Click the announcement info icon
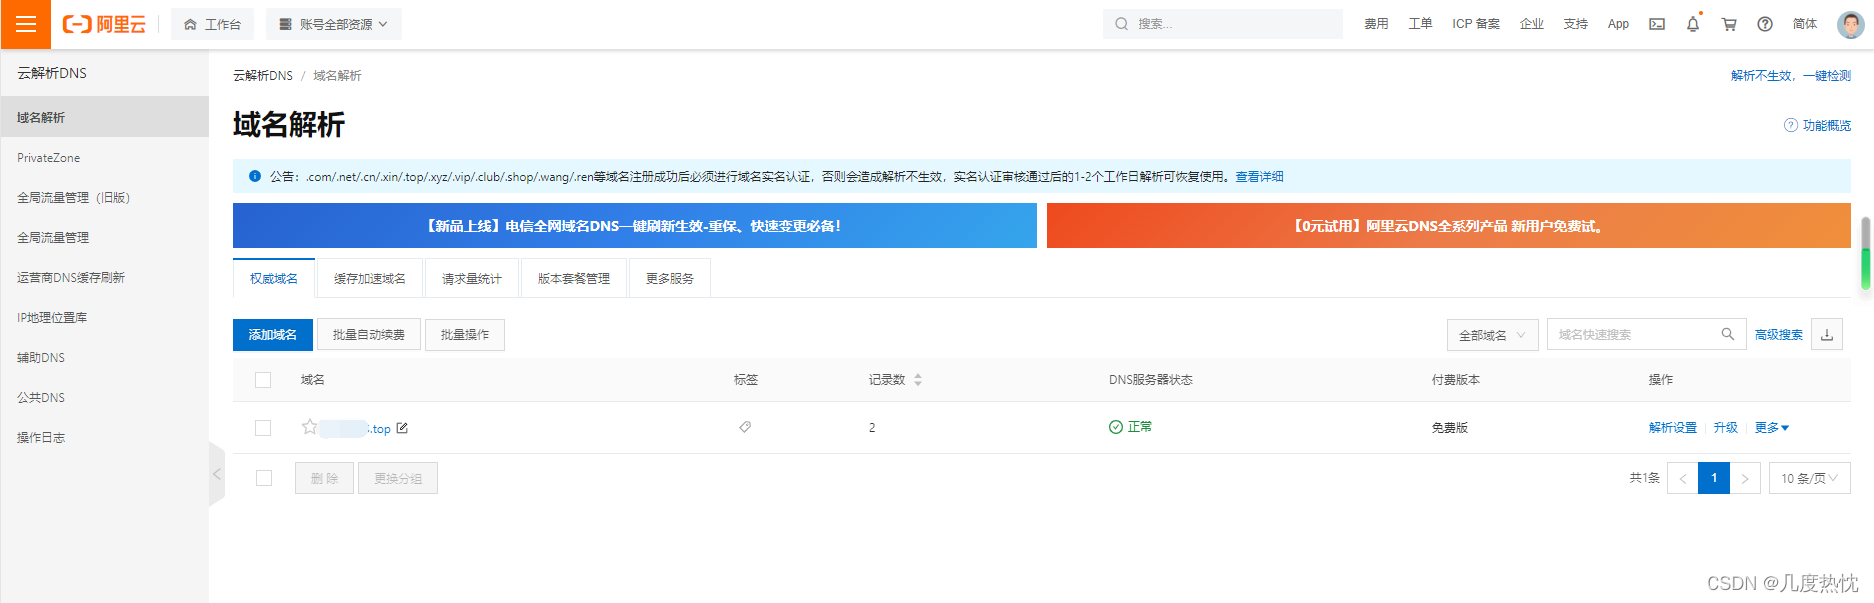 click(254, 176)
